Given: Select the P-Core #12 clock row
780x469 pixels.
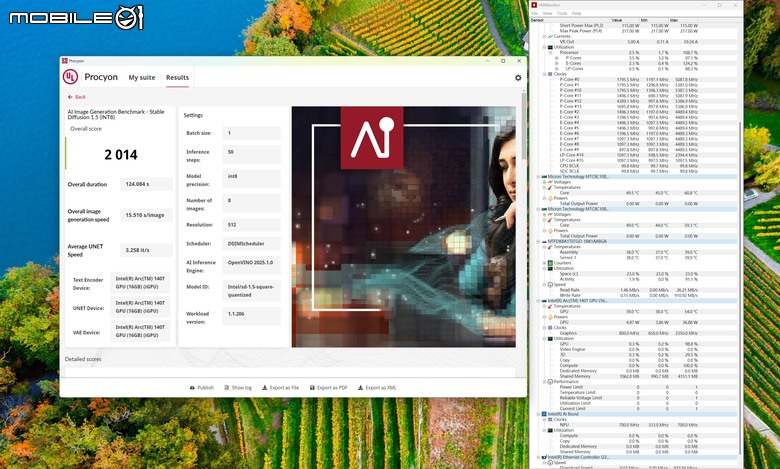Looking at the screenshot, I should coord(634,101).
